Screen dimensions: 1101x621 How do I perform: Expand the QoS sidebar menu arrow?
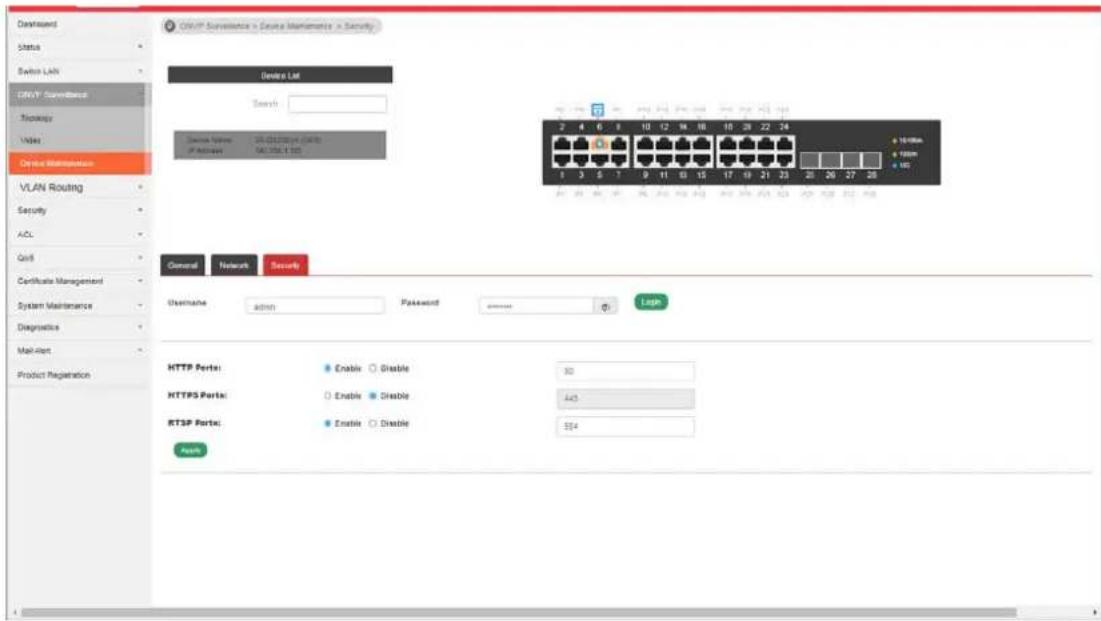(140, 258)
